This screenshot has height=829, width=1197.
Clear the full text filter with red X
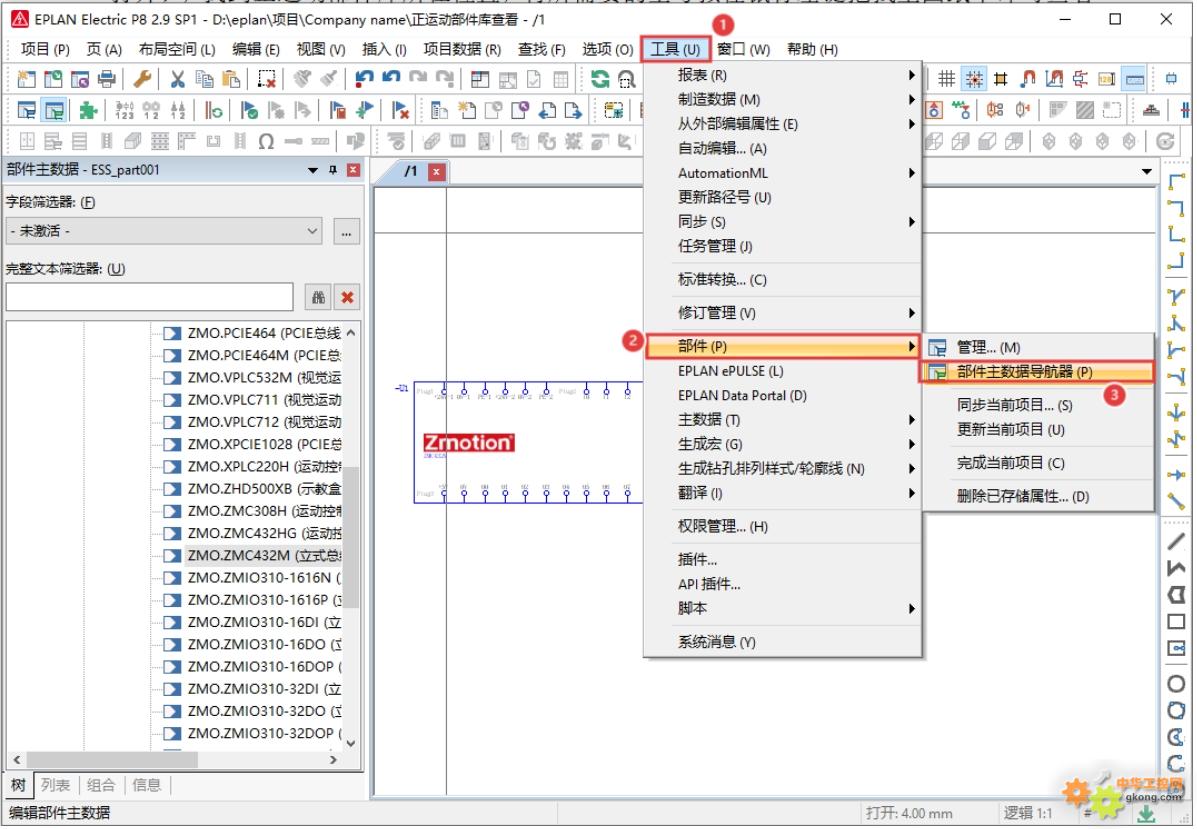[347, 297]
